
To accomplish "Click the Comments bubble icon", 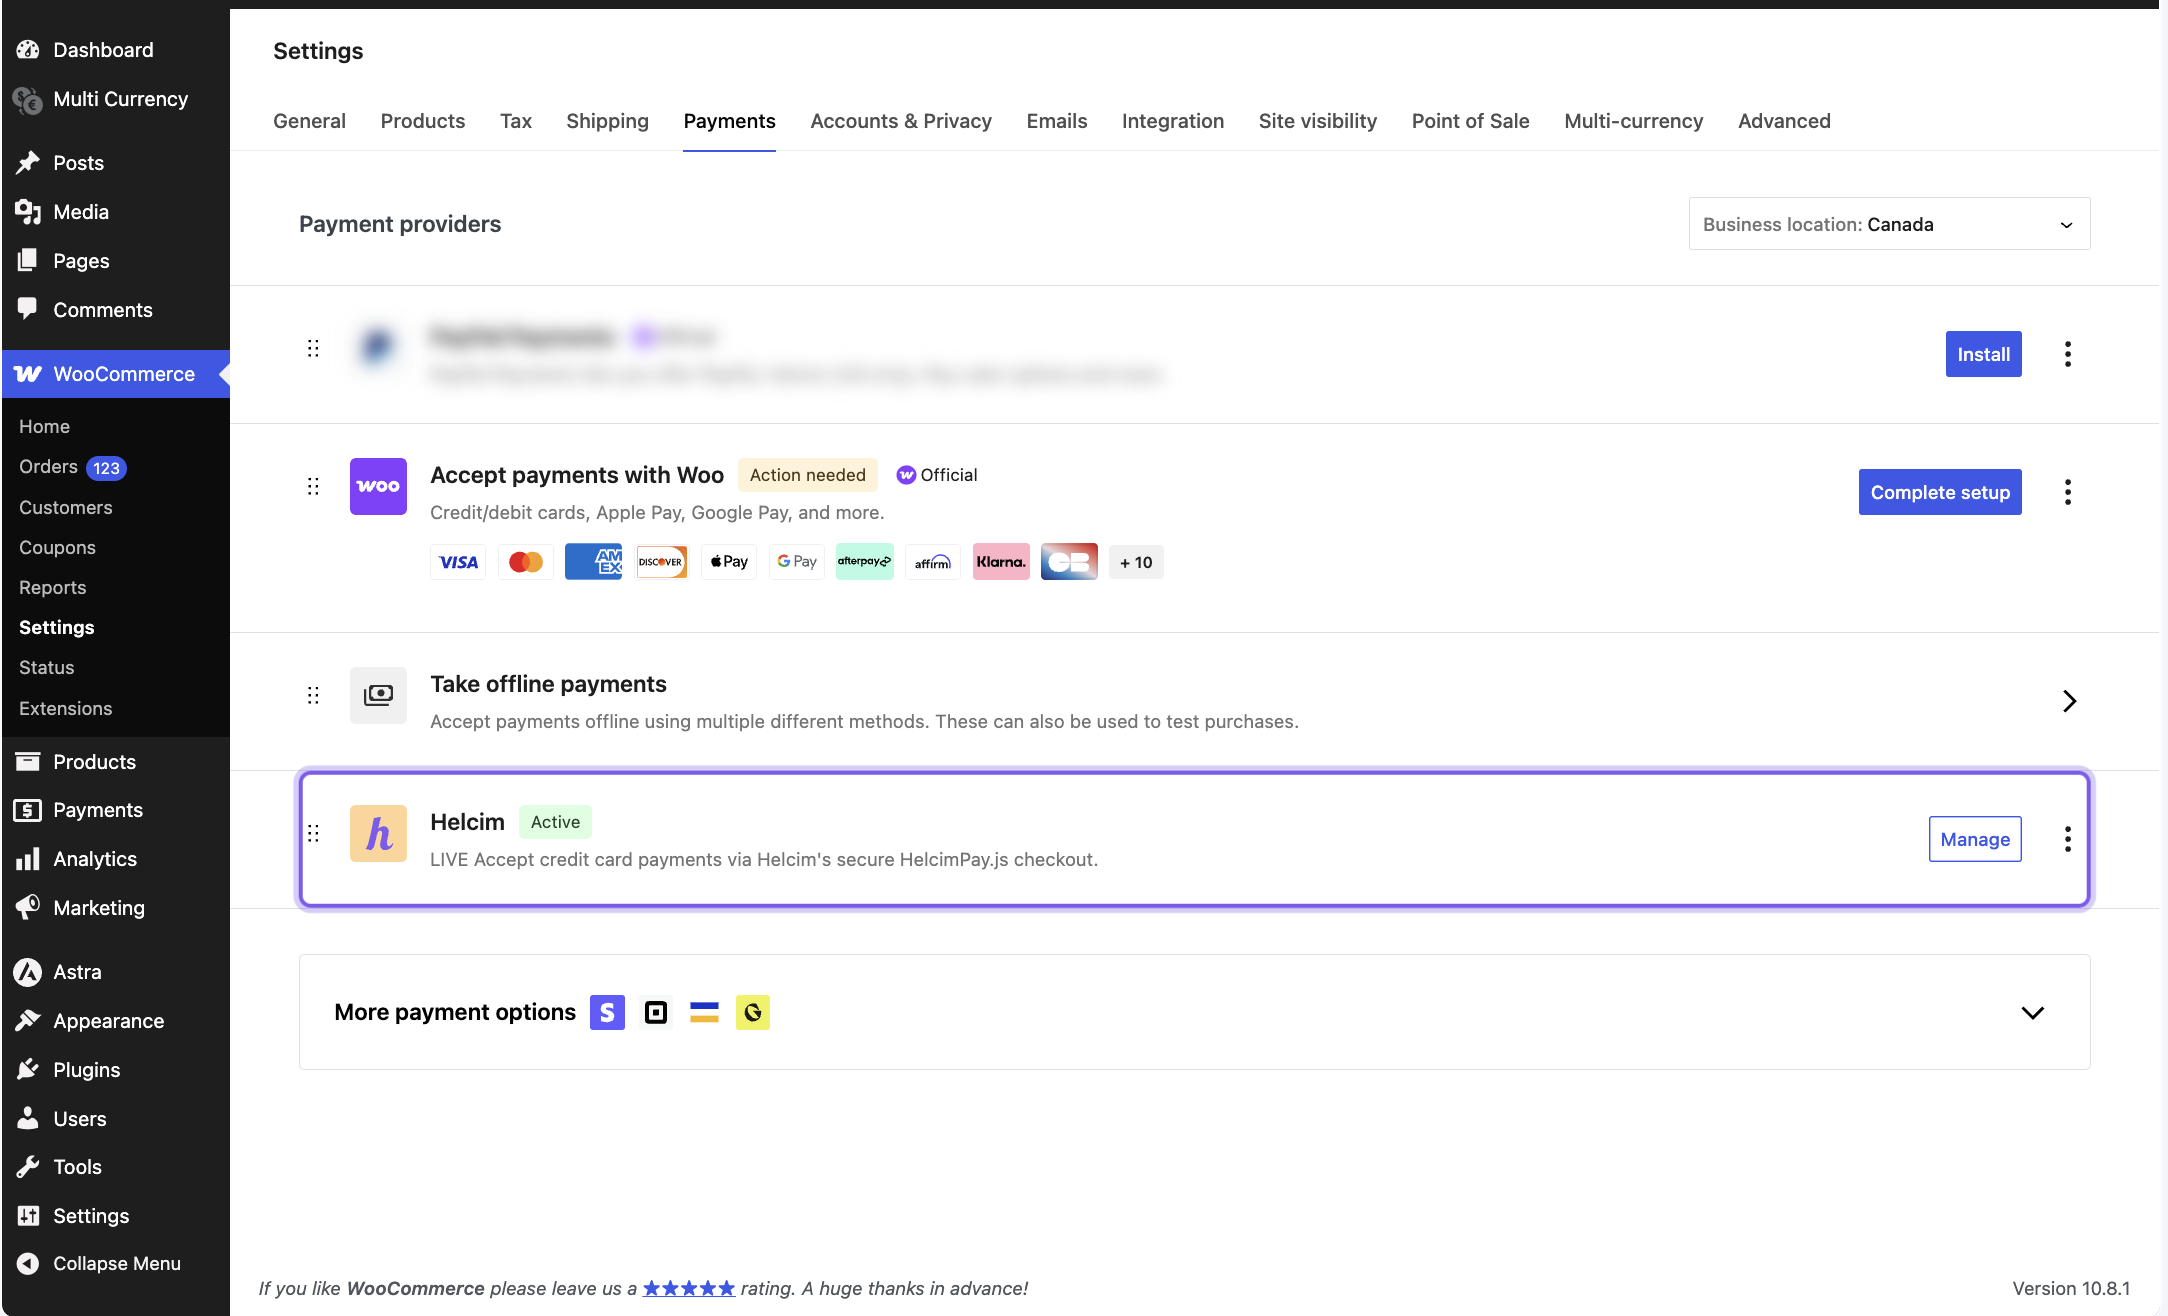I will coord(28,310).
